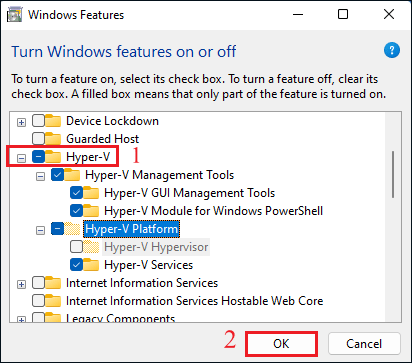Select Hyper-V Module for Windows PowerShell label
This screenshot has width=412, height=363.
213,211
